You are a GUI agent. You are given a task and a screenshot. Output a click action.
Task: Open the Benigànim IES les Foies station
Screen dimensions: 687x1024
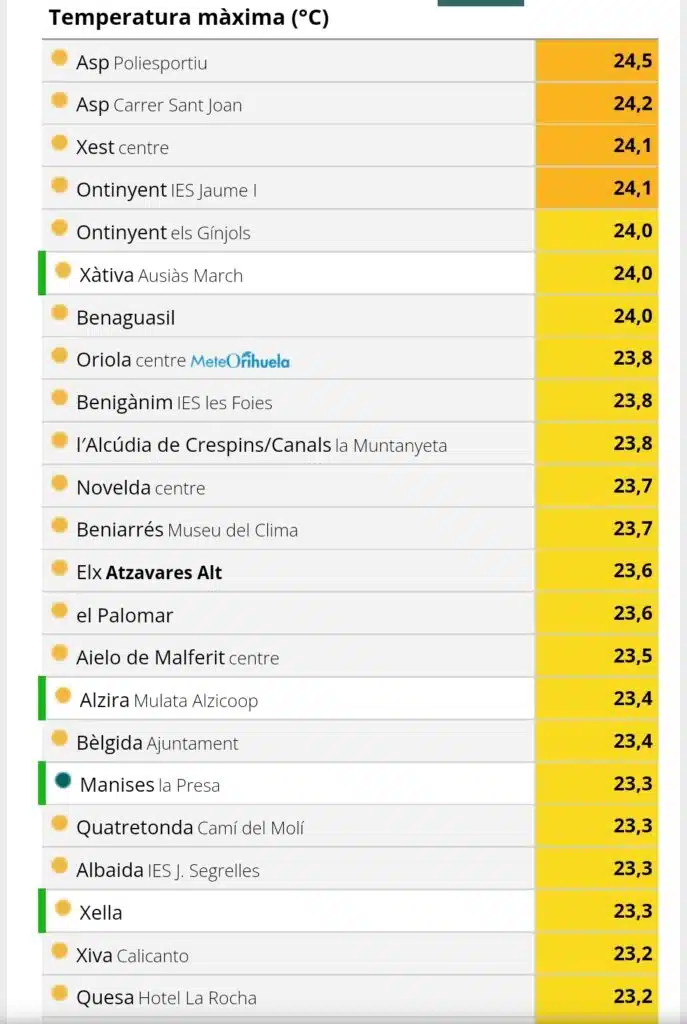pyautogui.click(x=174, y=402)
